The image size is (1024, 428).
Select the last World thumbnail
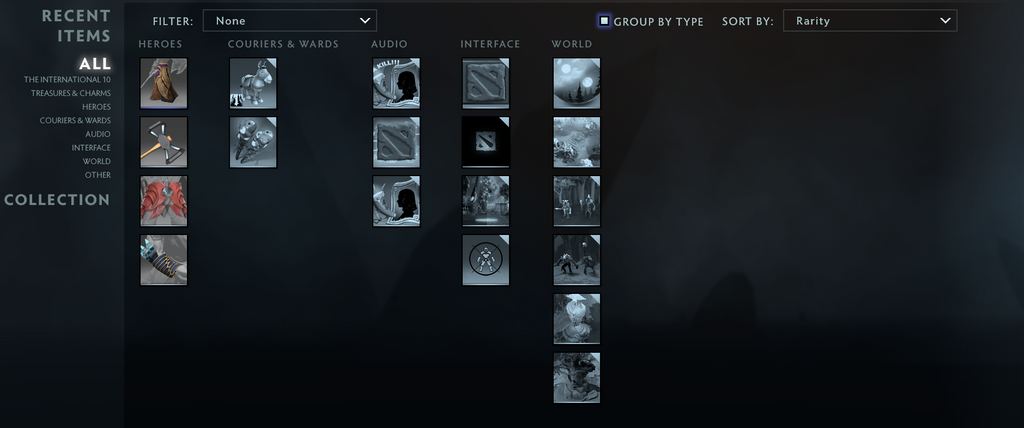577,377
